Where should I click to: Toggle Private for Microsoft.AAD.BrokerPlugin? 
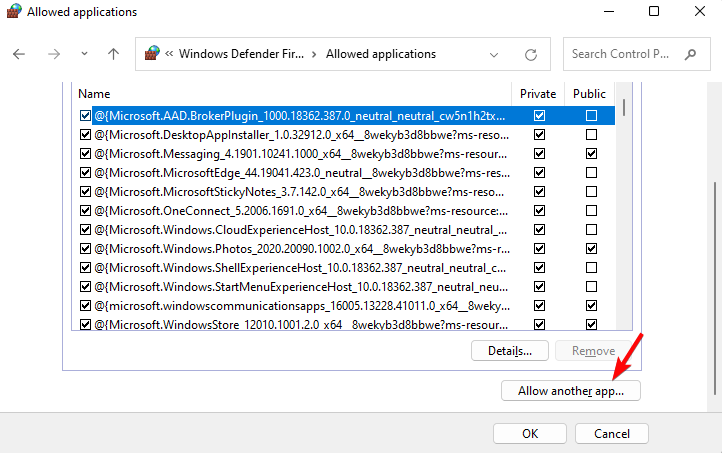tap(539, 115)
